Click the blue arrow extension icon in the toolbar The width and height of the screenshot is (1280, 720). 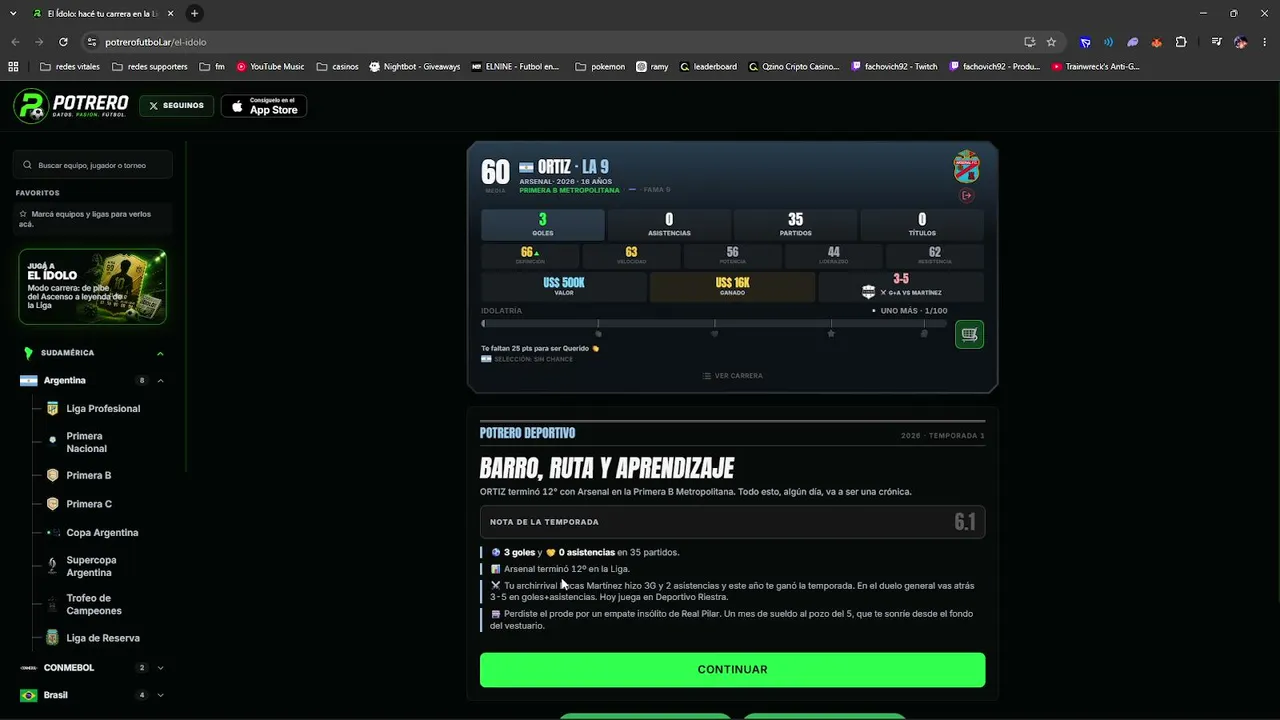[1085, 42]
